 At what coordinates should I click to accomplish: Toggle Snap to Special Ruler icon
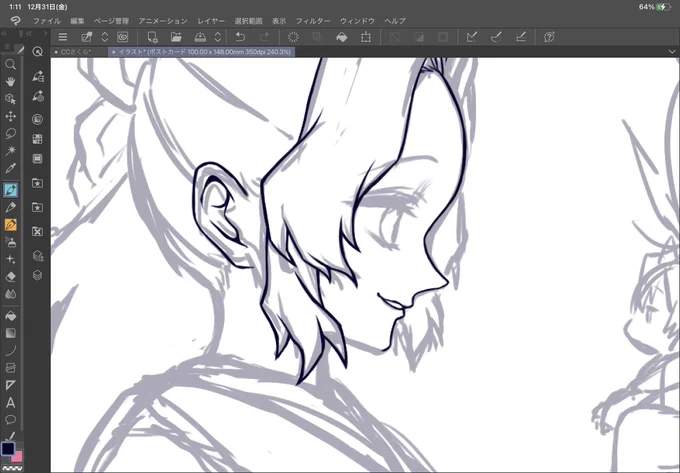coord(496,37)
